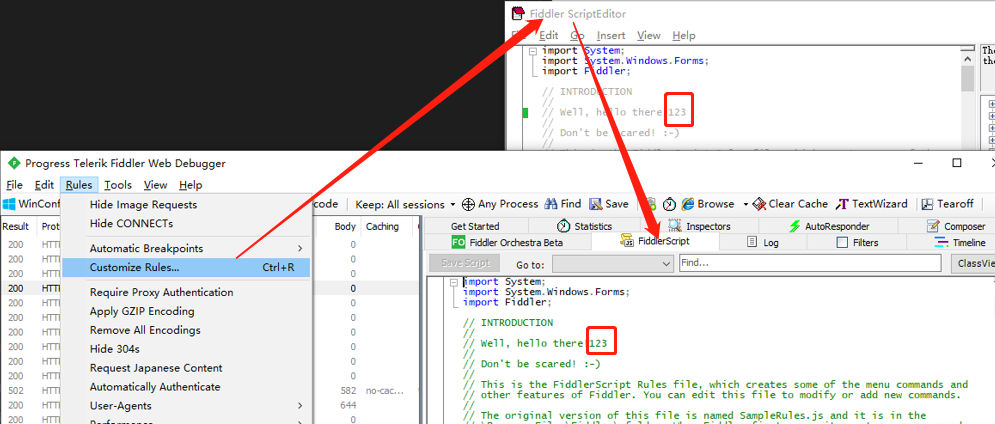Image resolution: width=995 pixels, height=424 pixels.
Task: Click "// Don't be scared! :-)" line in FiddlerScript tab
Action: 532,364
